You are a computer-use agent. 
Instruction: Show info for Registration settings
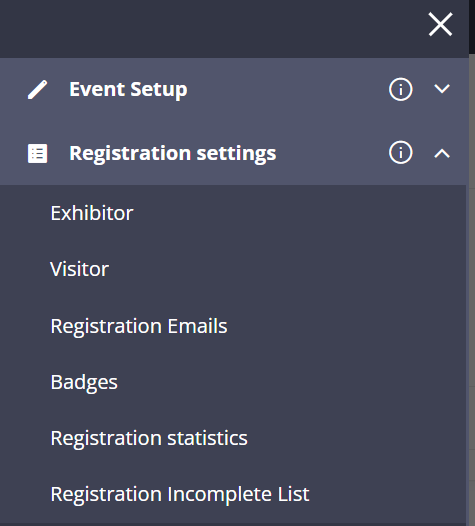(x=401, y=152)
